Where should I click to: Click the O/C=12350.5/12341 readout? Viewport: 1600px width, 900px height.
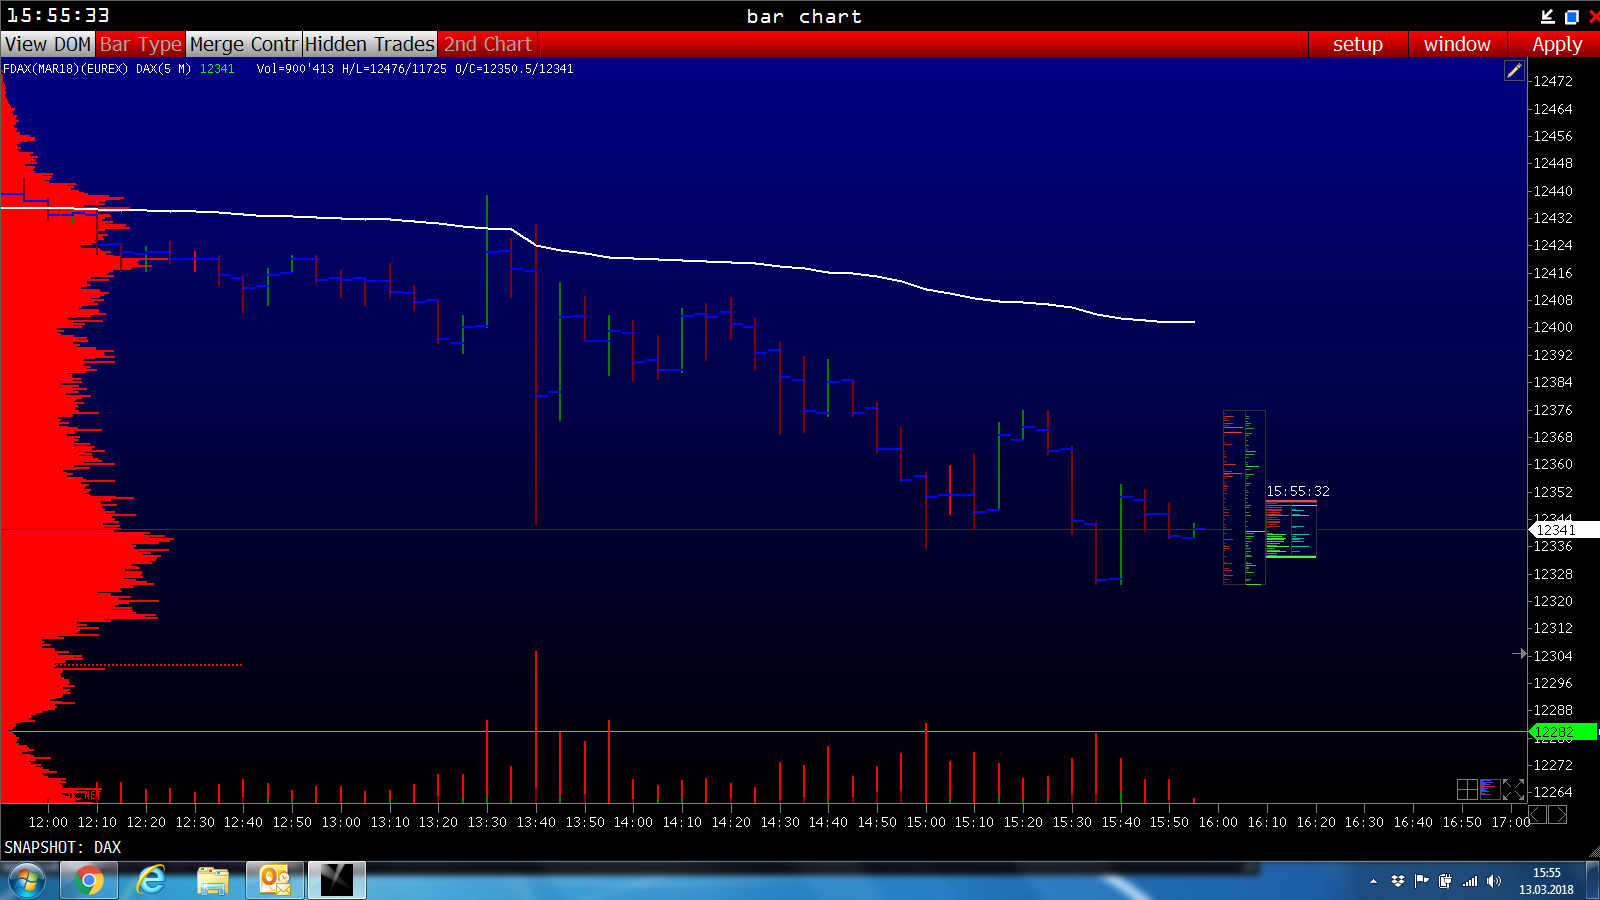(x=514, y=69)
